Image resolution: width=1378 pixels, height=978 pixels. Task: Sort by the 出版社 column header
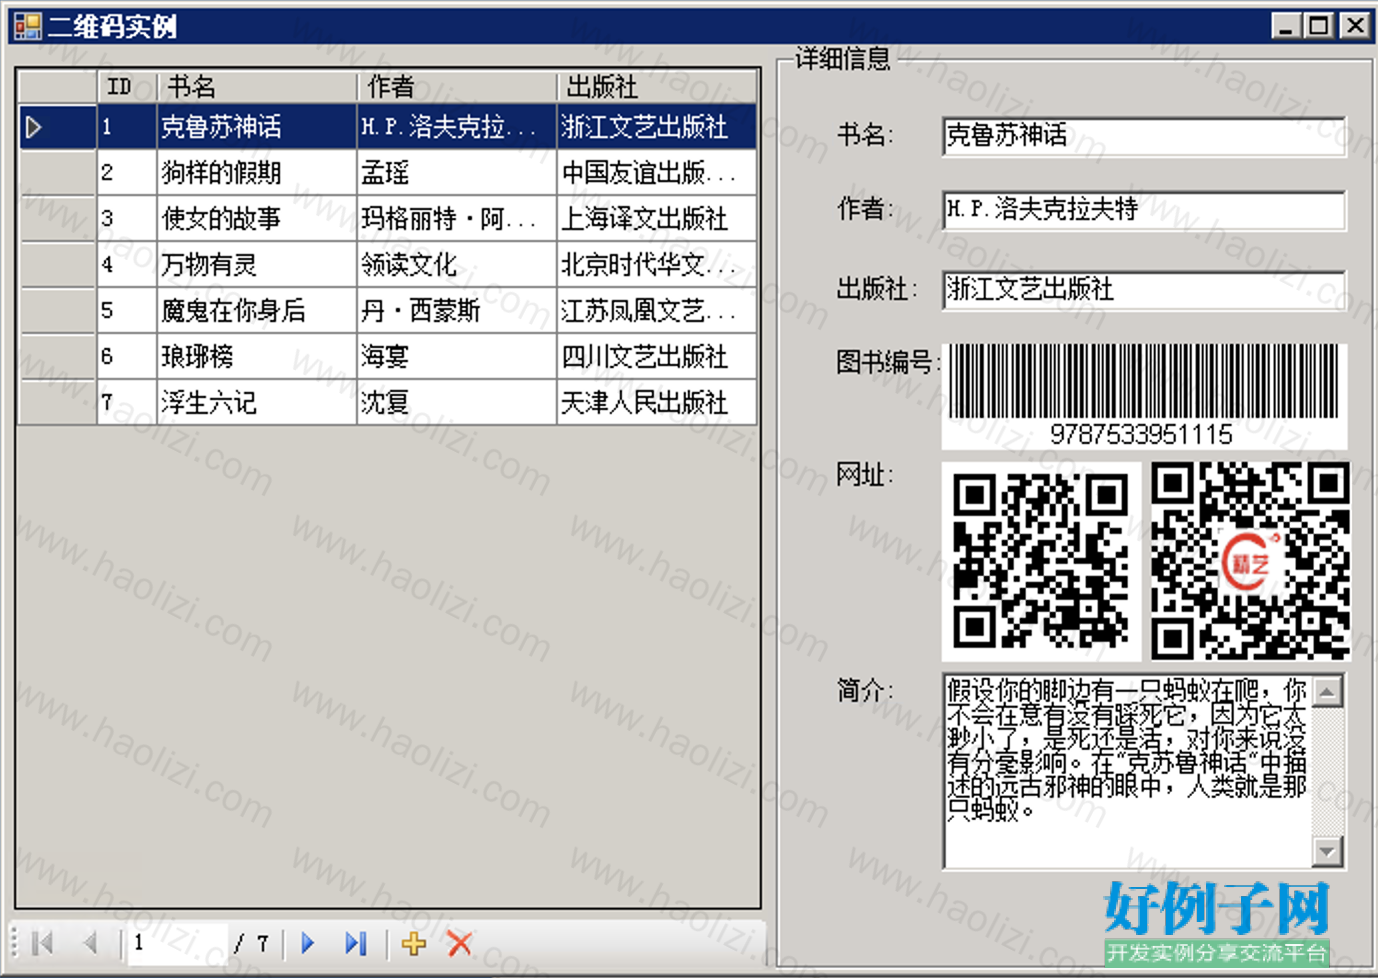click(656, 87)
